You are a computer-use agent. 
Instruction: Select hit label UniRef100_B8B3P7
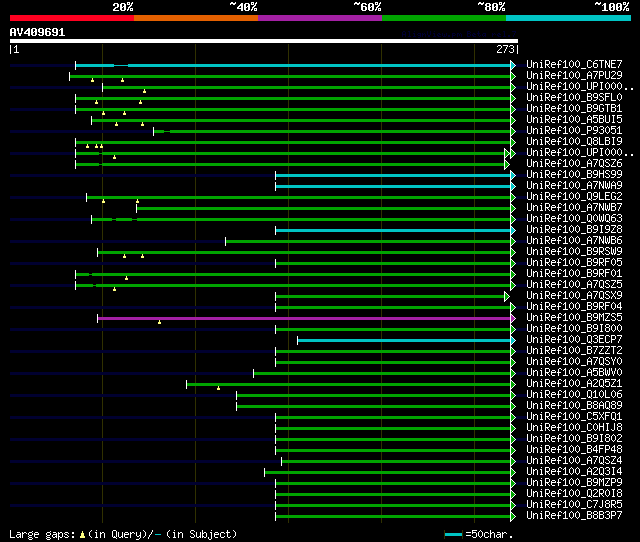point(574,516)
